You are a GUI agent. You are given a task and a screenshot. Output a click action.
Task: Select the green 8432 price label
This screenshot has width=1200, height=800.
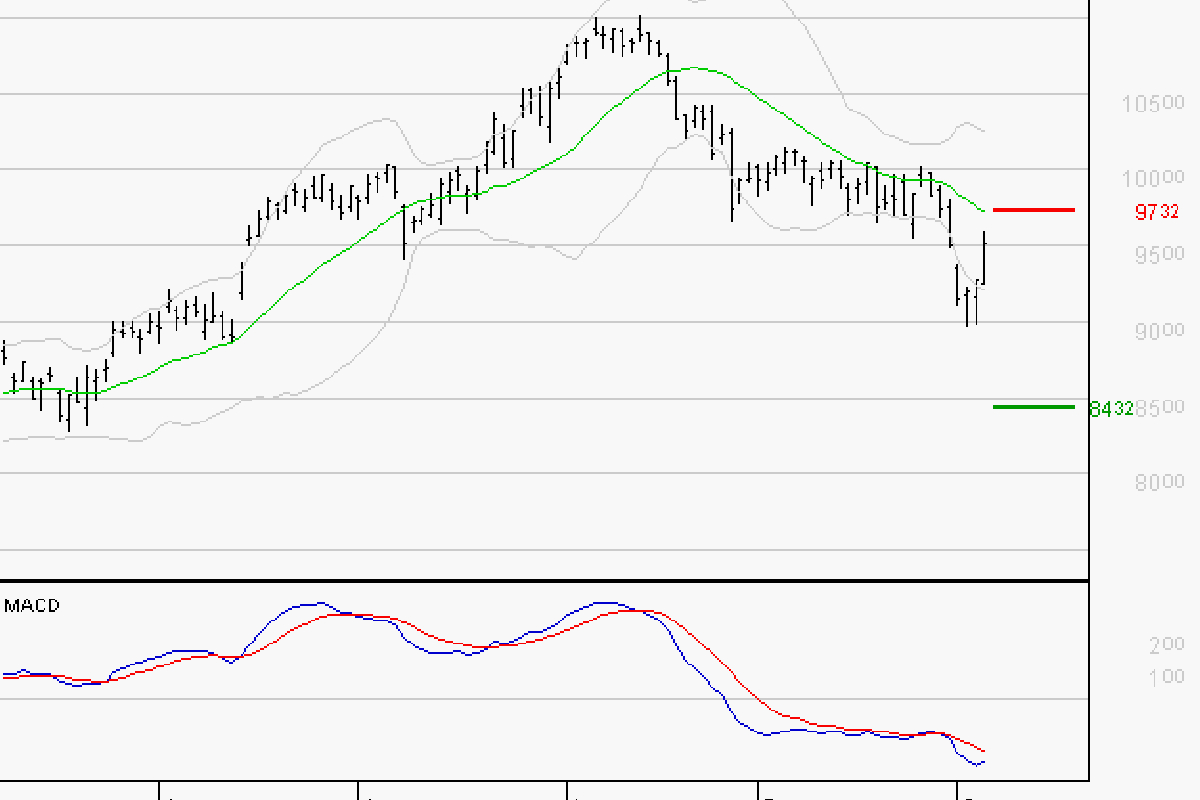1111,408
